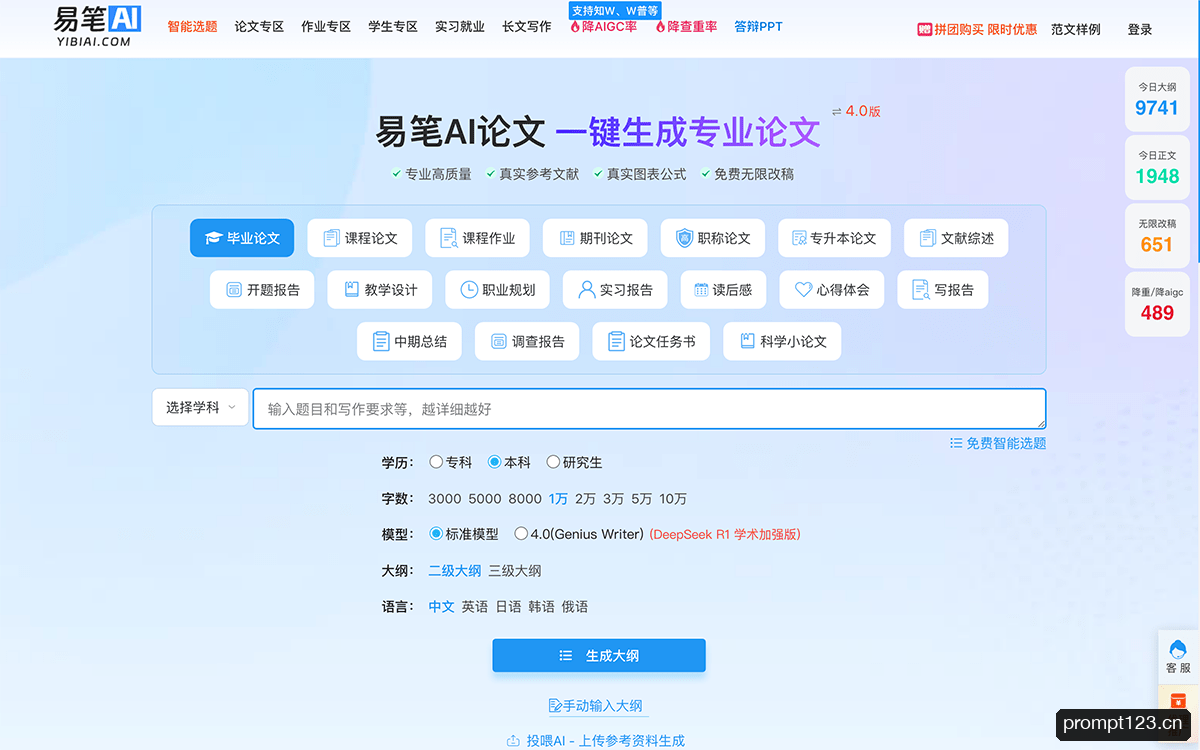Screen dimensions: 1200x750
Task: Switch version via the 4.0版 toggle
Action: (856, 111)
